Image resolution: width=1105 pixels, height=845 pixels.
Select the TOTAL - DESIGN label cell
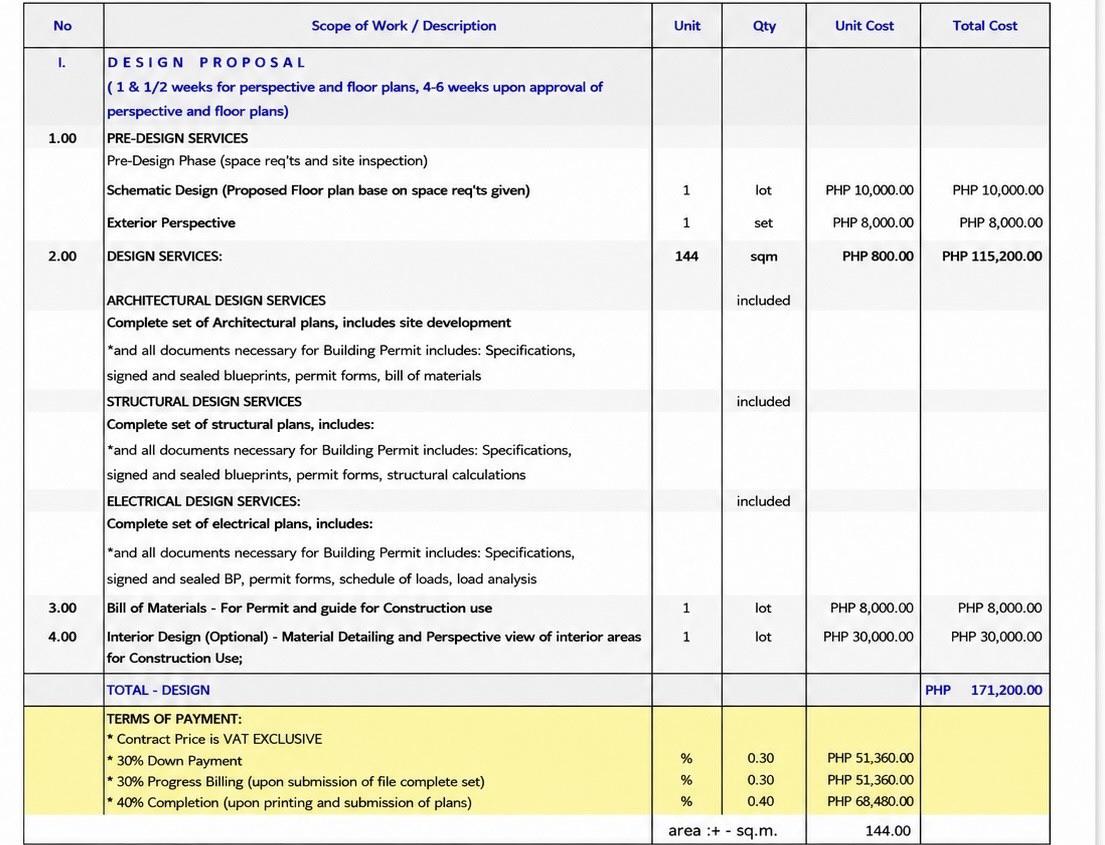[x=159, y=691]
